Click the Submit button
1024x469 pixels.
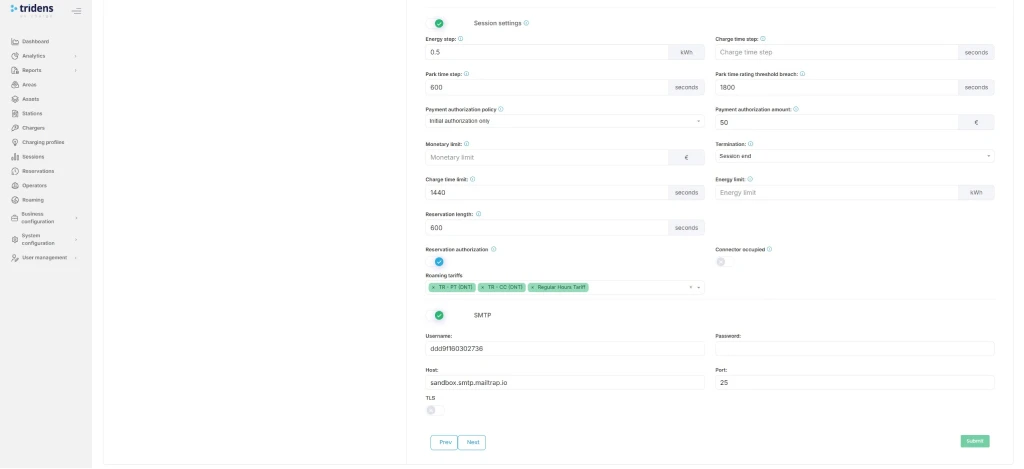(974, 441)
